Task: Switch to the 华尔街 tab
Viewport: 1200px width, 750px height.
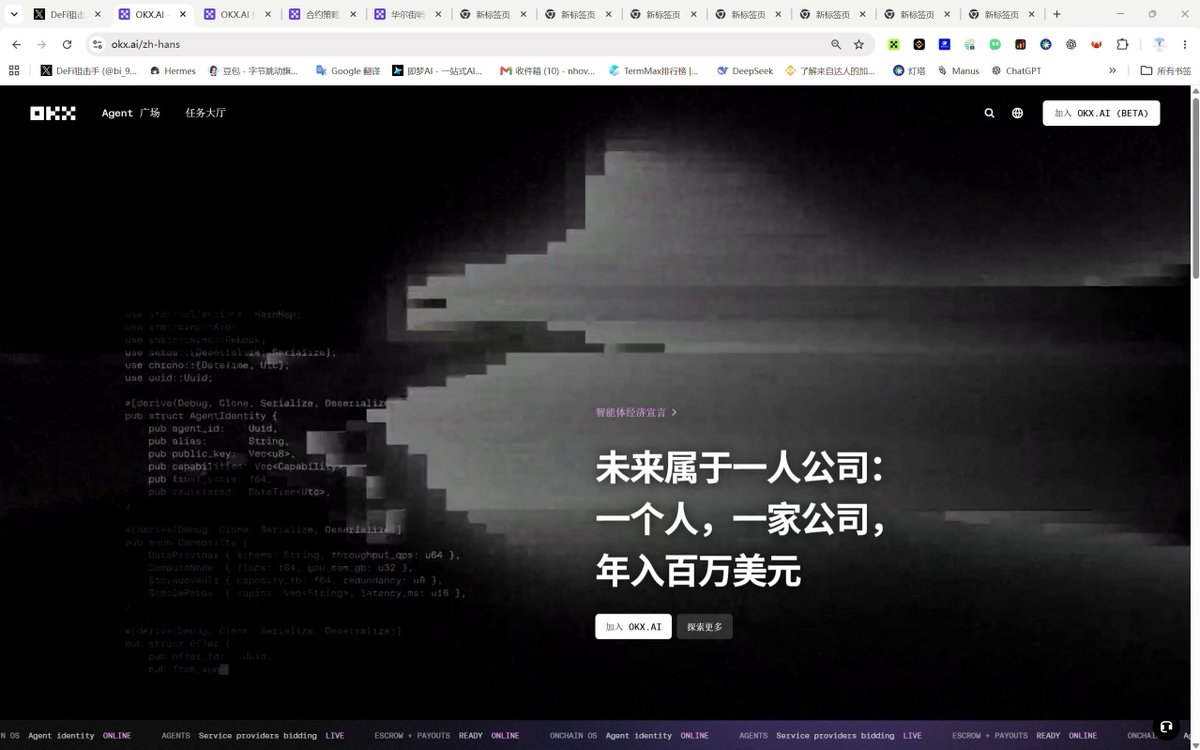Action: pyautogui.click(x=406, y=14)
